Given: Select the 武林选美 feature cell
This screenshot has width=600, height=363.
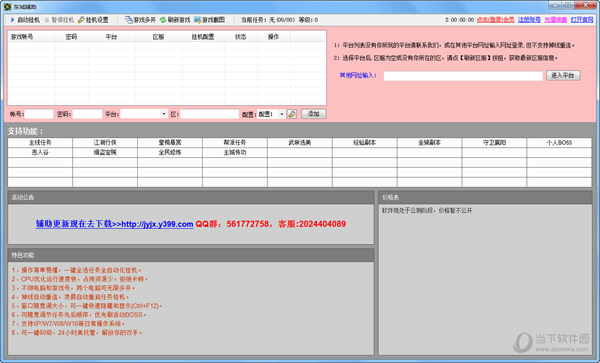Looking at the screenshot, I should pos(300,142).
